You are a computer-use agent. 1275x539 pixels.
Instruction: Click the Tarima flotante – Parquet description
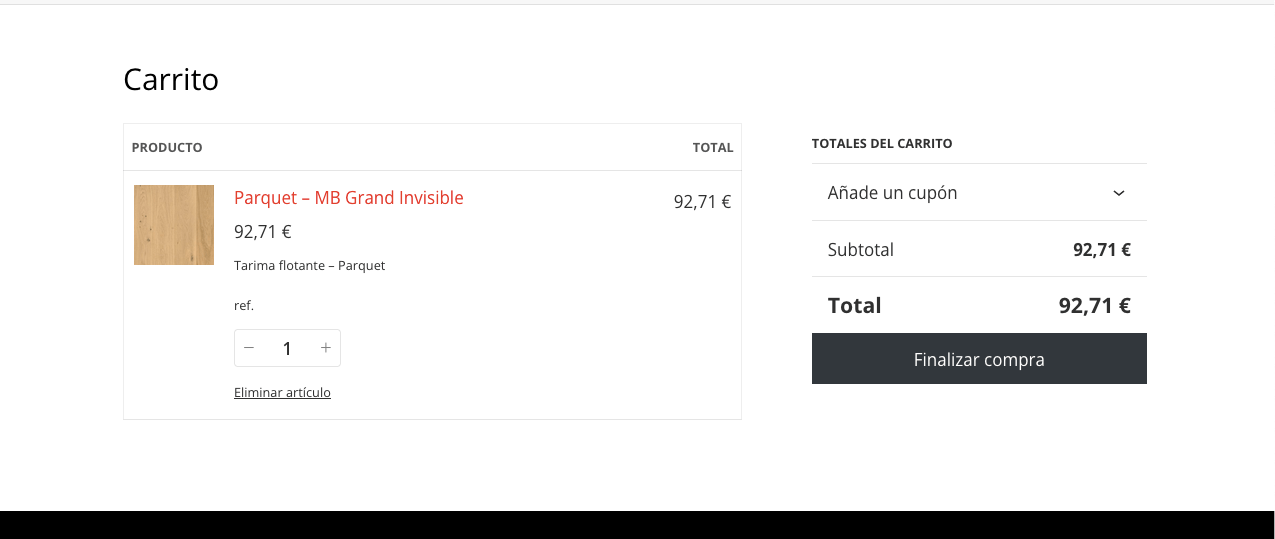coord(310,266)
